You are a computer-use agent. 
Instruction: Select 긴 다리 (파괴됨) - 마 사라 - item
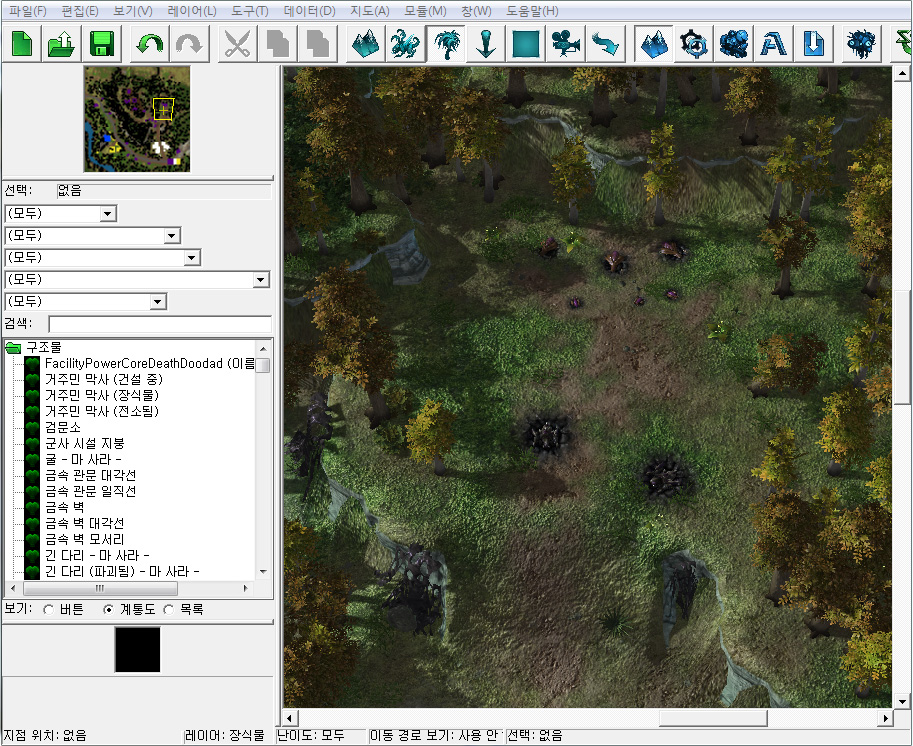point(122,572)
